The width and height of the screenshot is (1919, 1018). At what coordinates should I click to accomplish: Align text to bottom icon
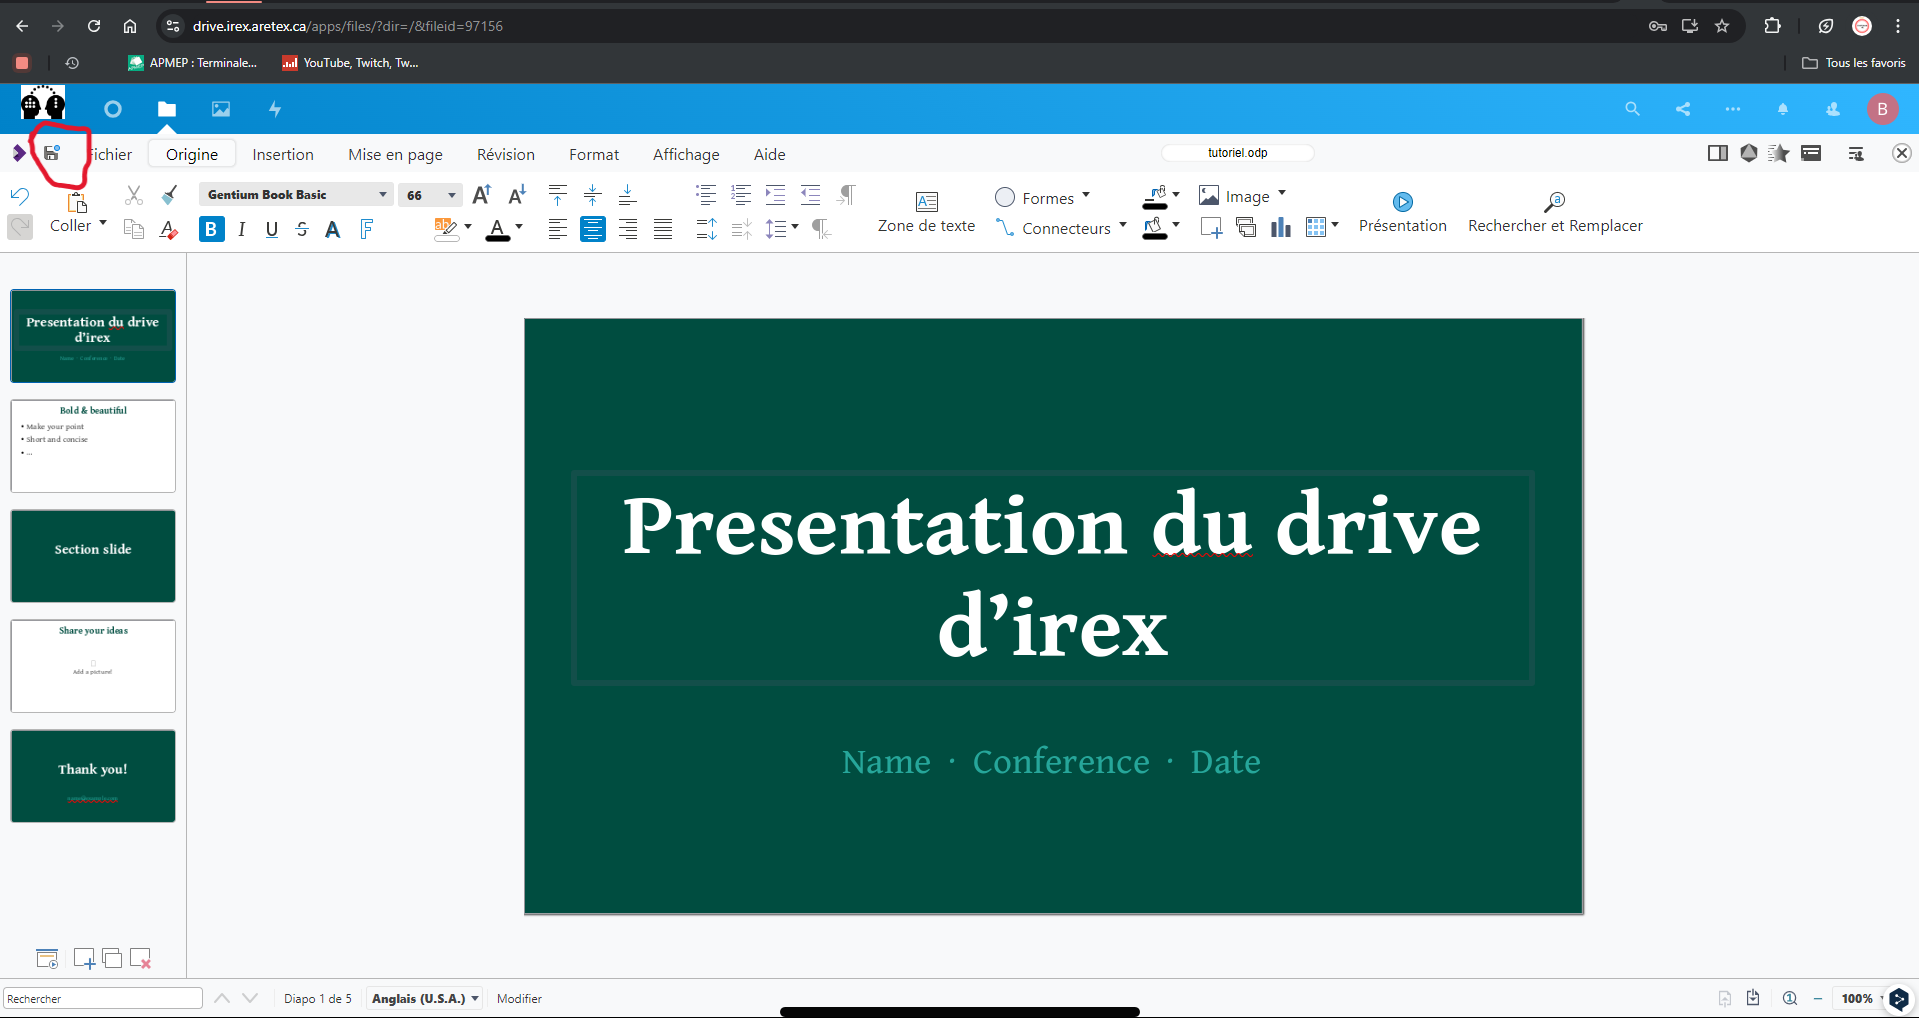[627, 195]
